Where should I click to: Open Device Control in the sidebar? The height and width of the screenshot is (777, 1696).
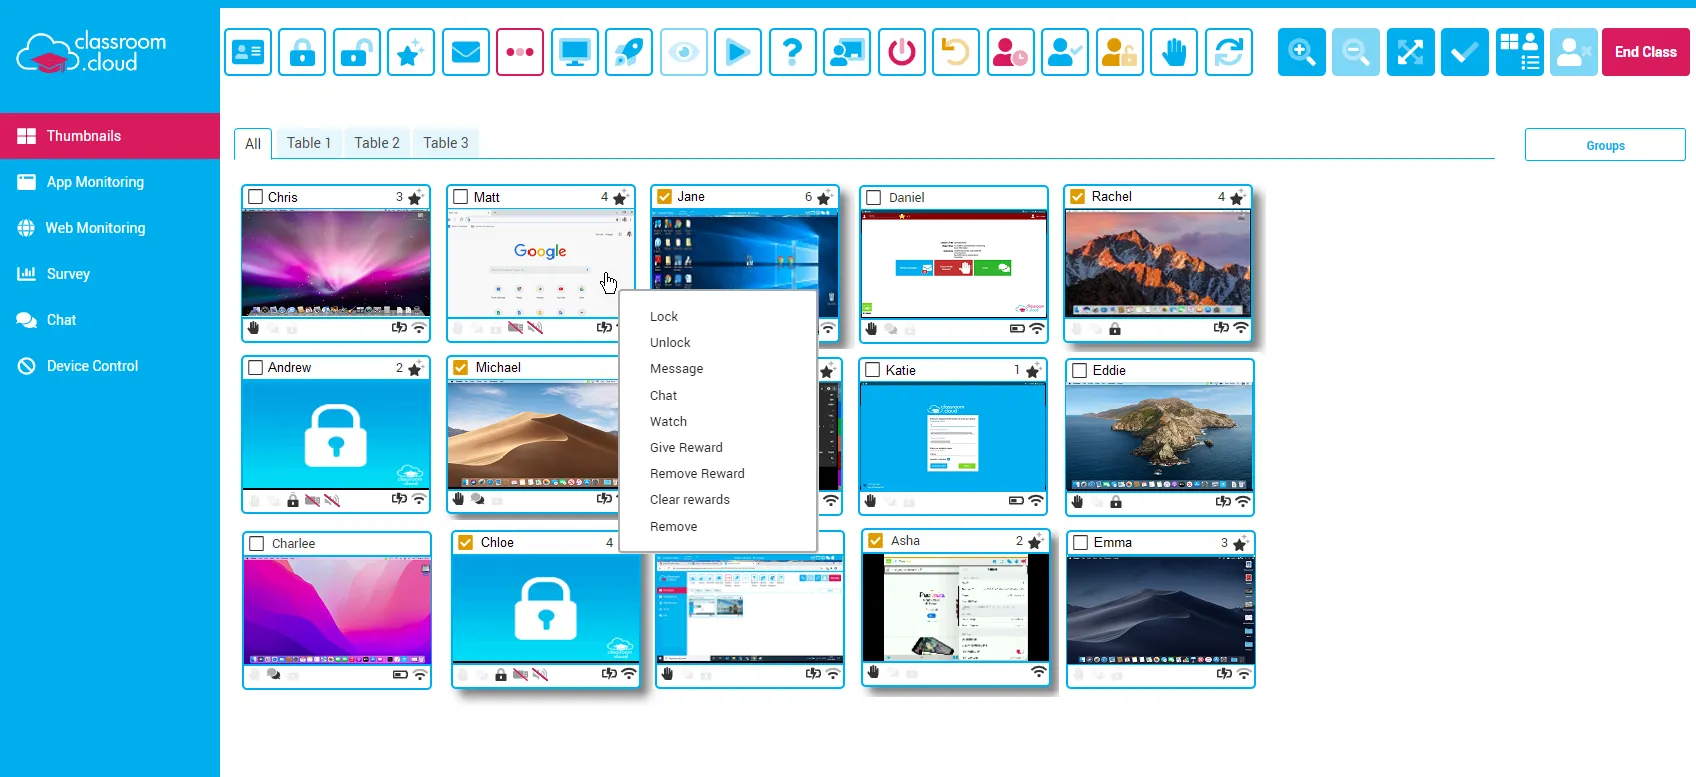[x=110, y=366]
